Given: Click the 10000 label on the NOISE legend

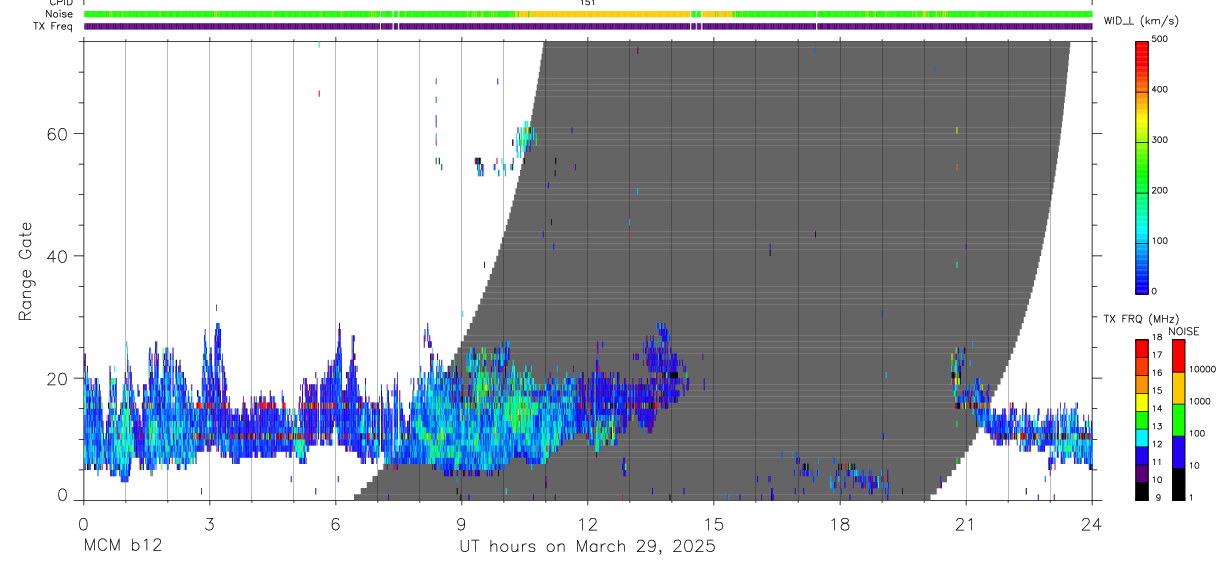Looking at the screenshot, I should tap(1202, 369).
